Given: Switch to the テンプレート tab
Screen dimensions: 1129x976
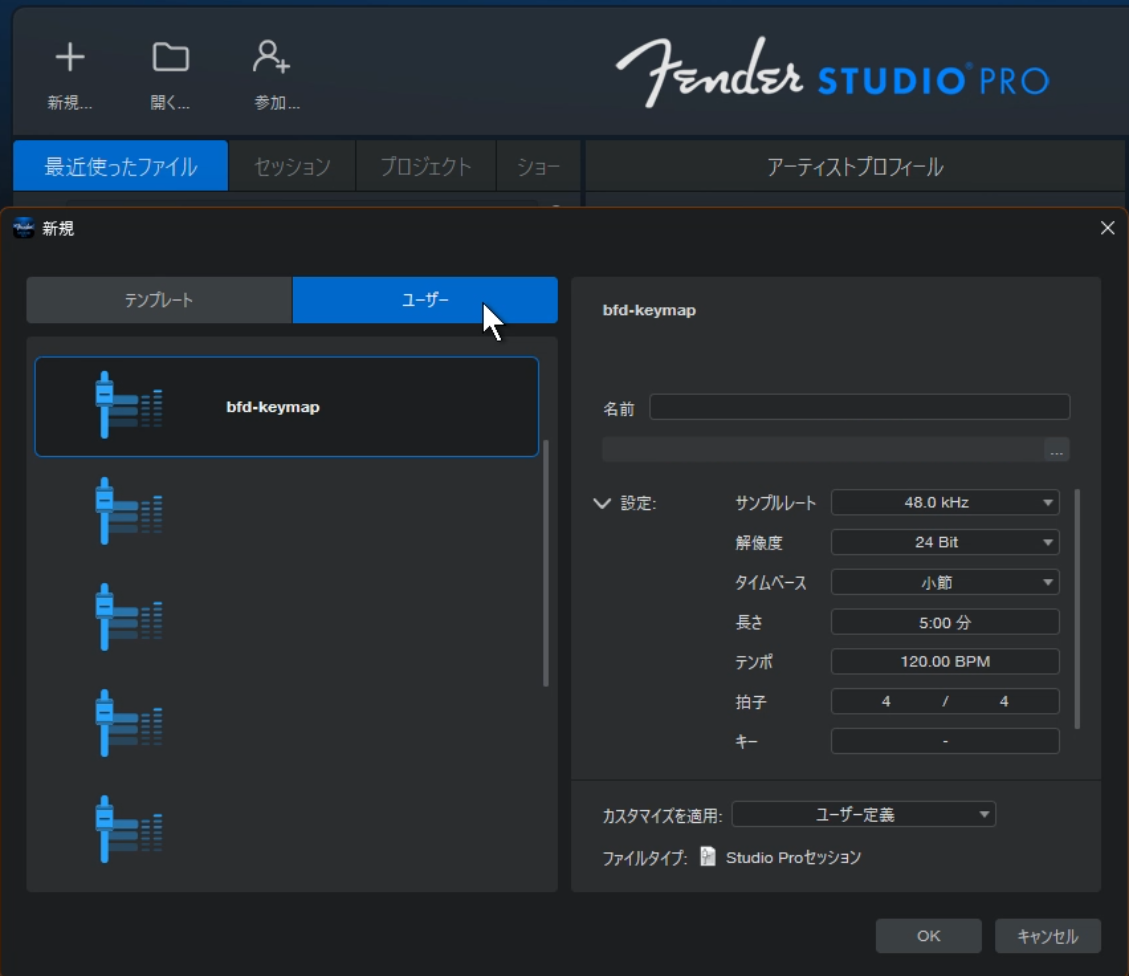Looking at the screenshot, I should [160, 299].
